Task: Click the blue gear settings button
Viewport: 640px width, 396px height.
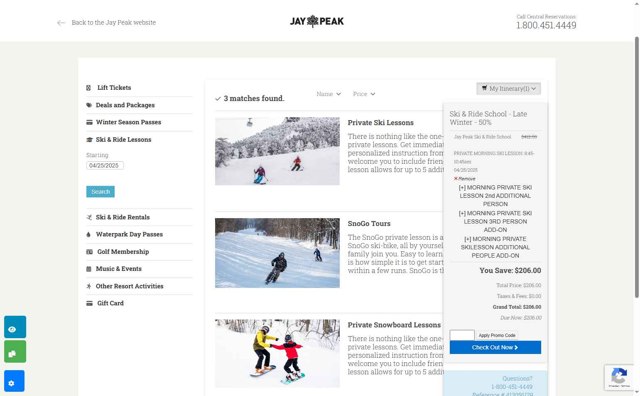Action: [14, 381]
